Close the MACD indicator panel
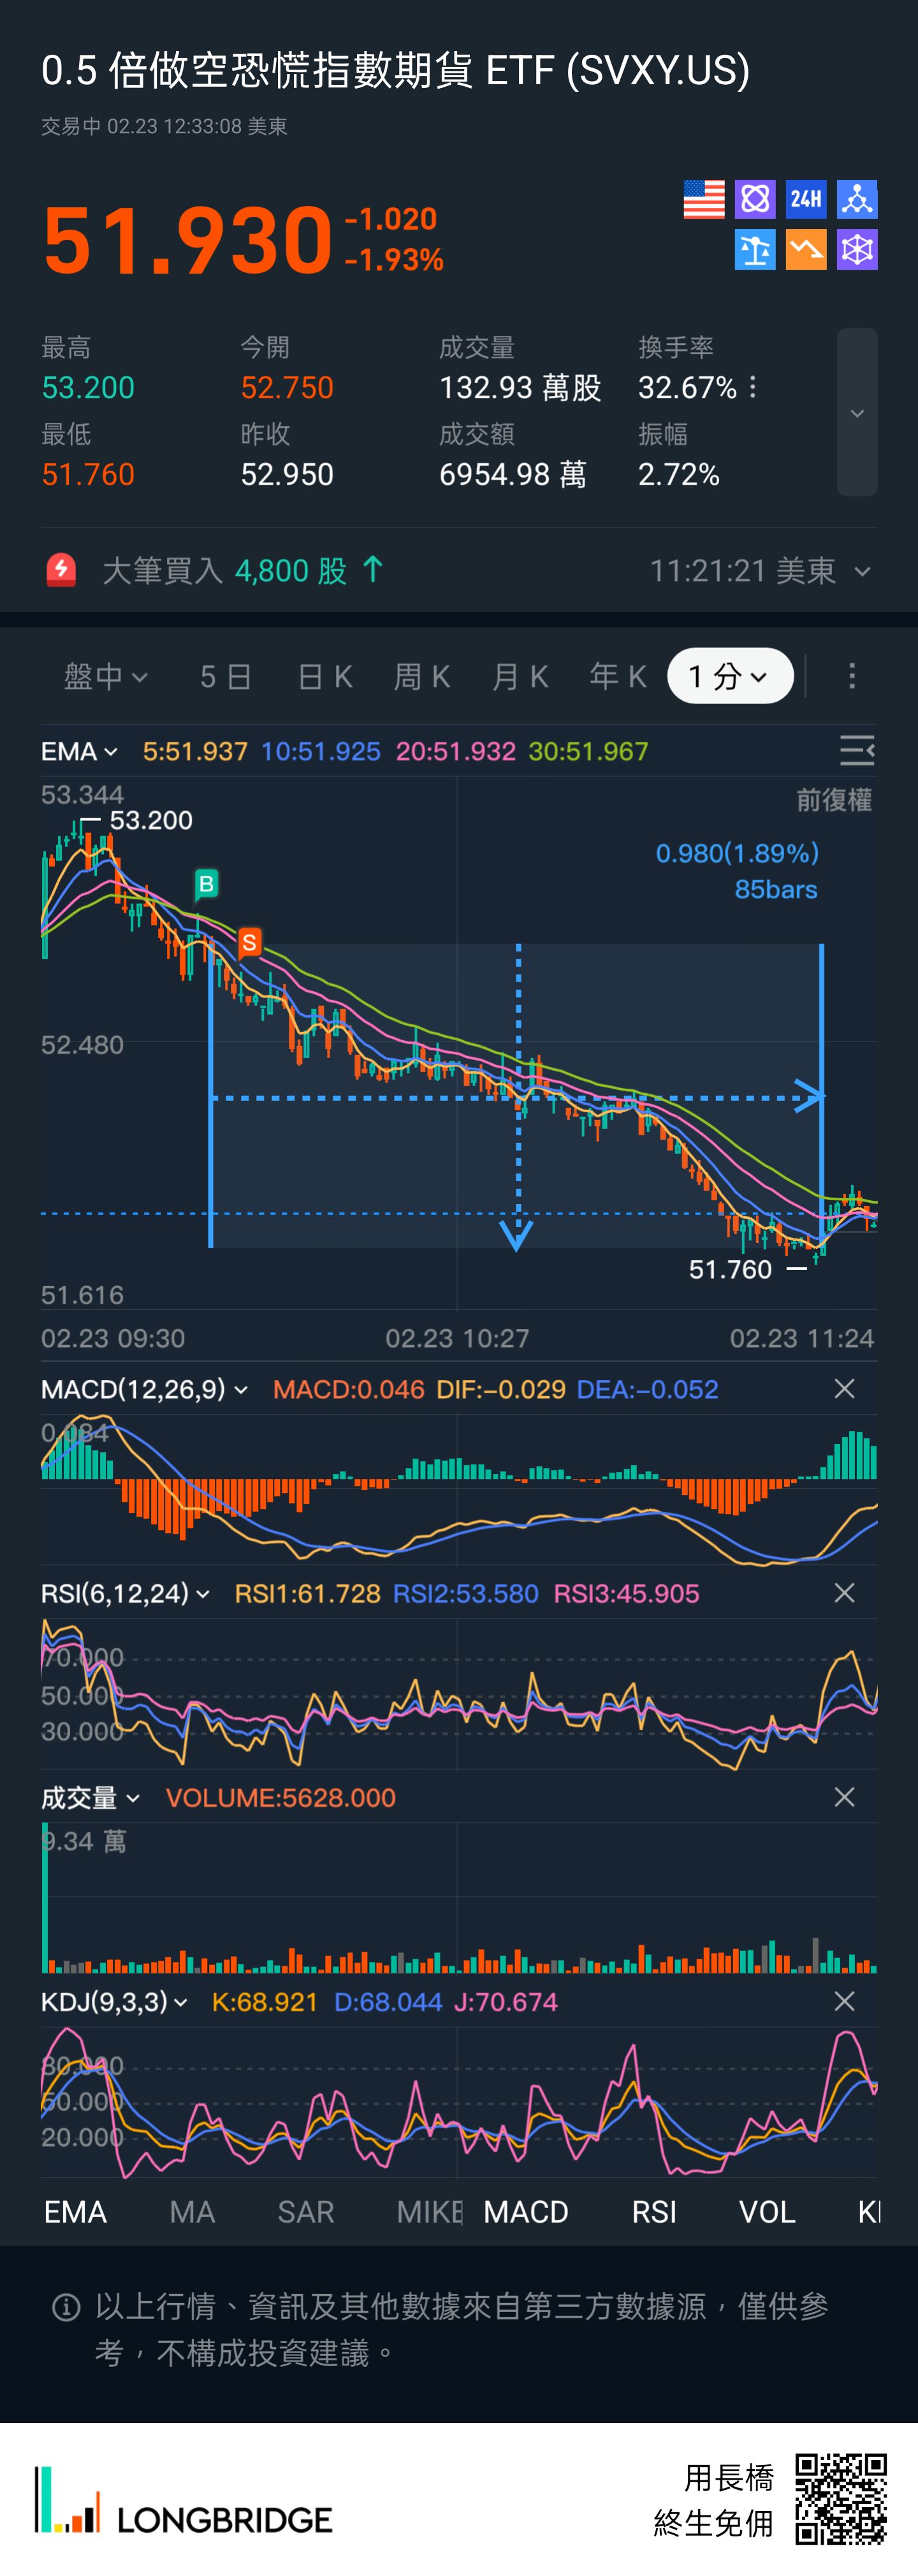918x2576 pixels. click(x=844, y=1389)
